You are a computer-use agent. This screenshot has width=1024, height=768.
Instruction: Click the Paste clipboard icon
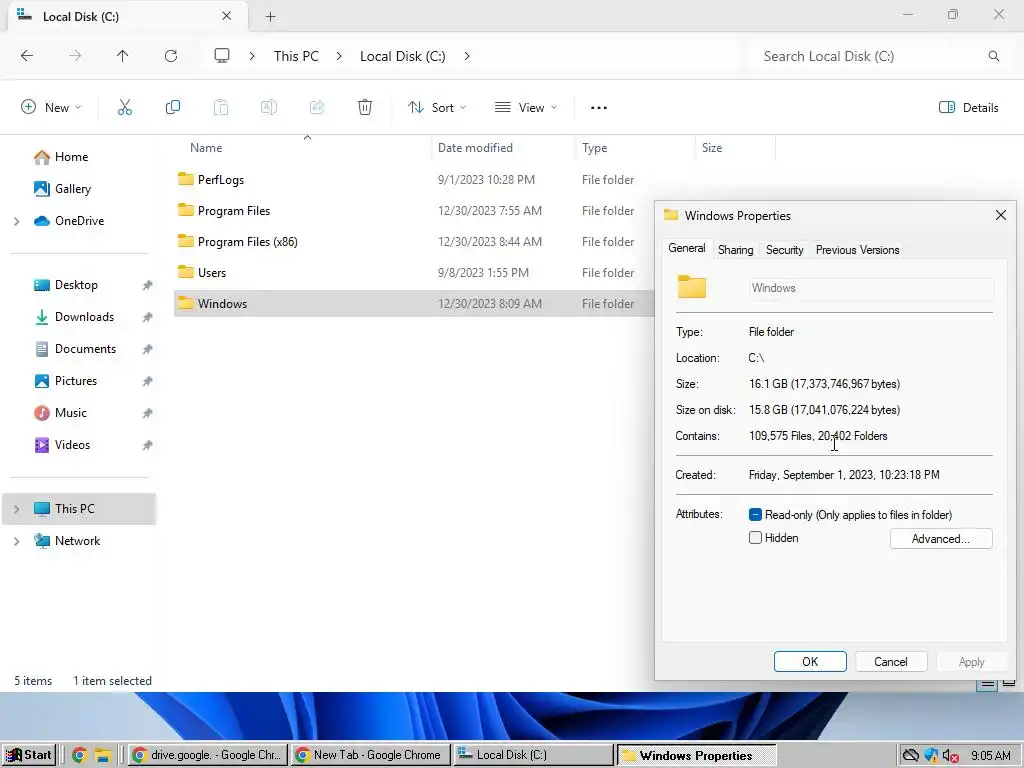(221, 108)
